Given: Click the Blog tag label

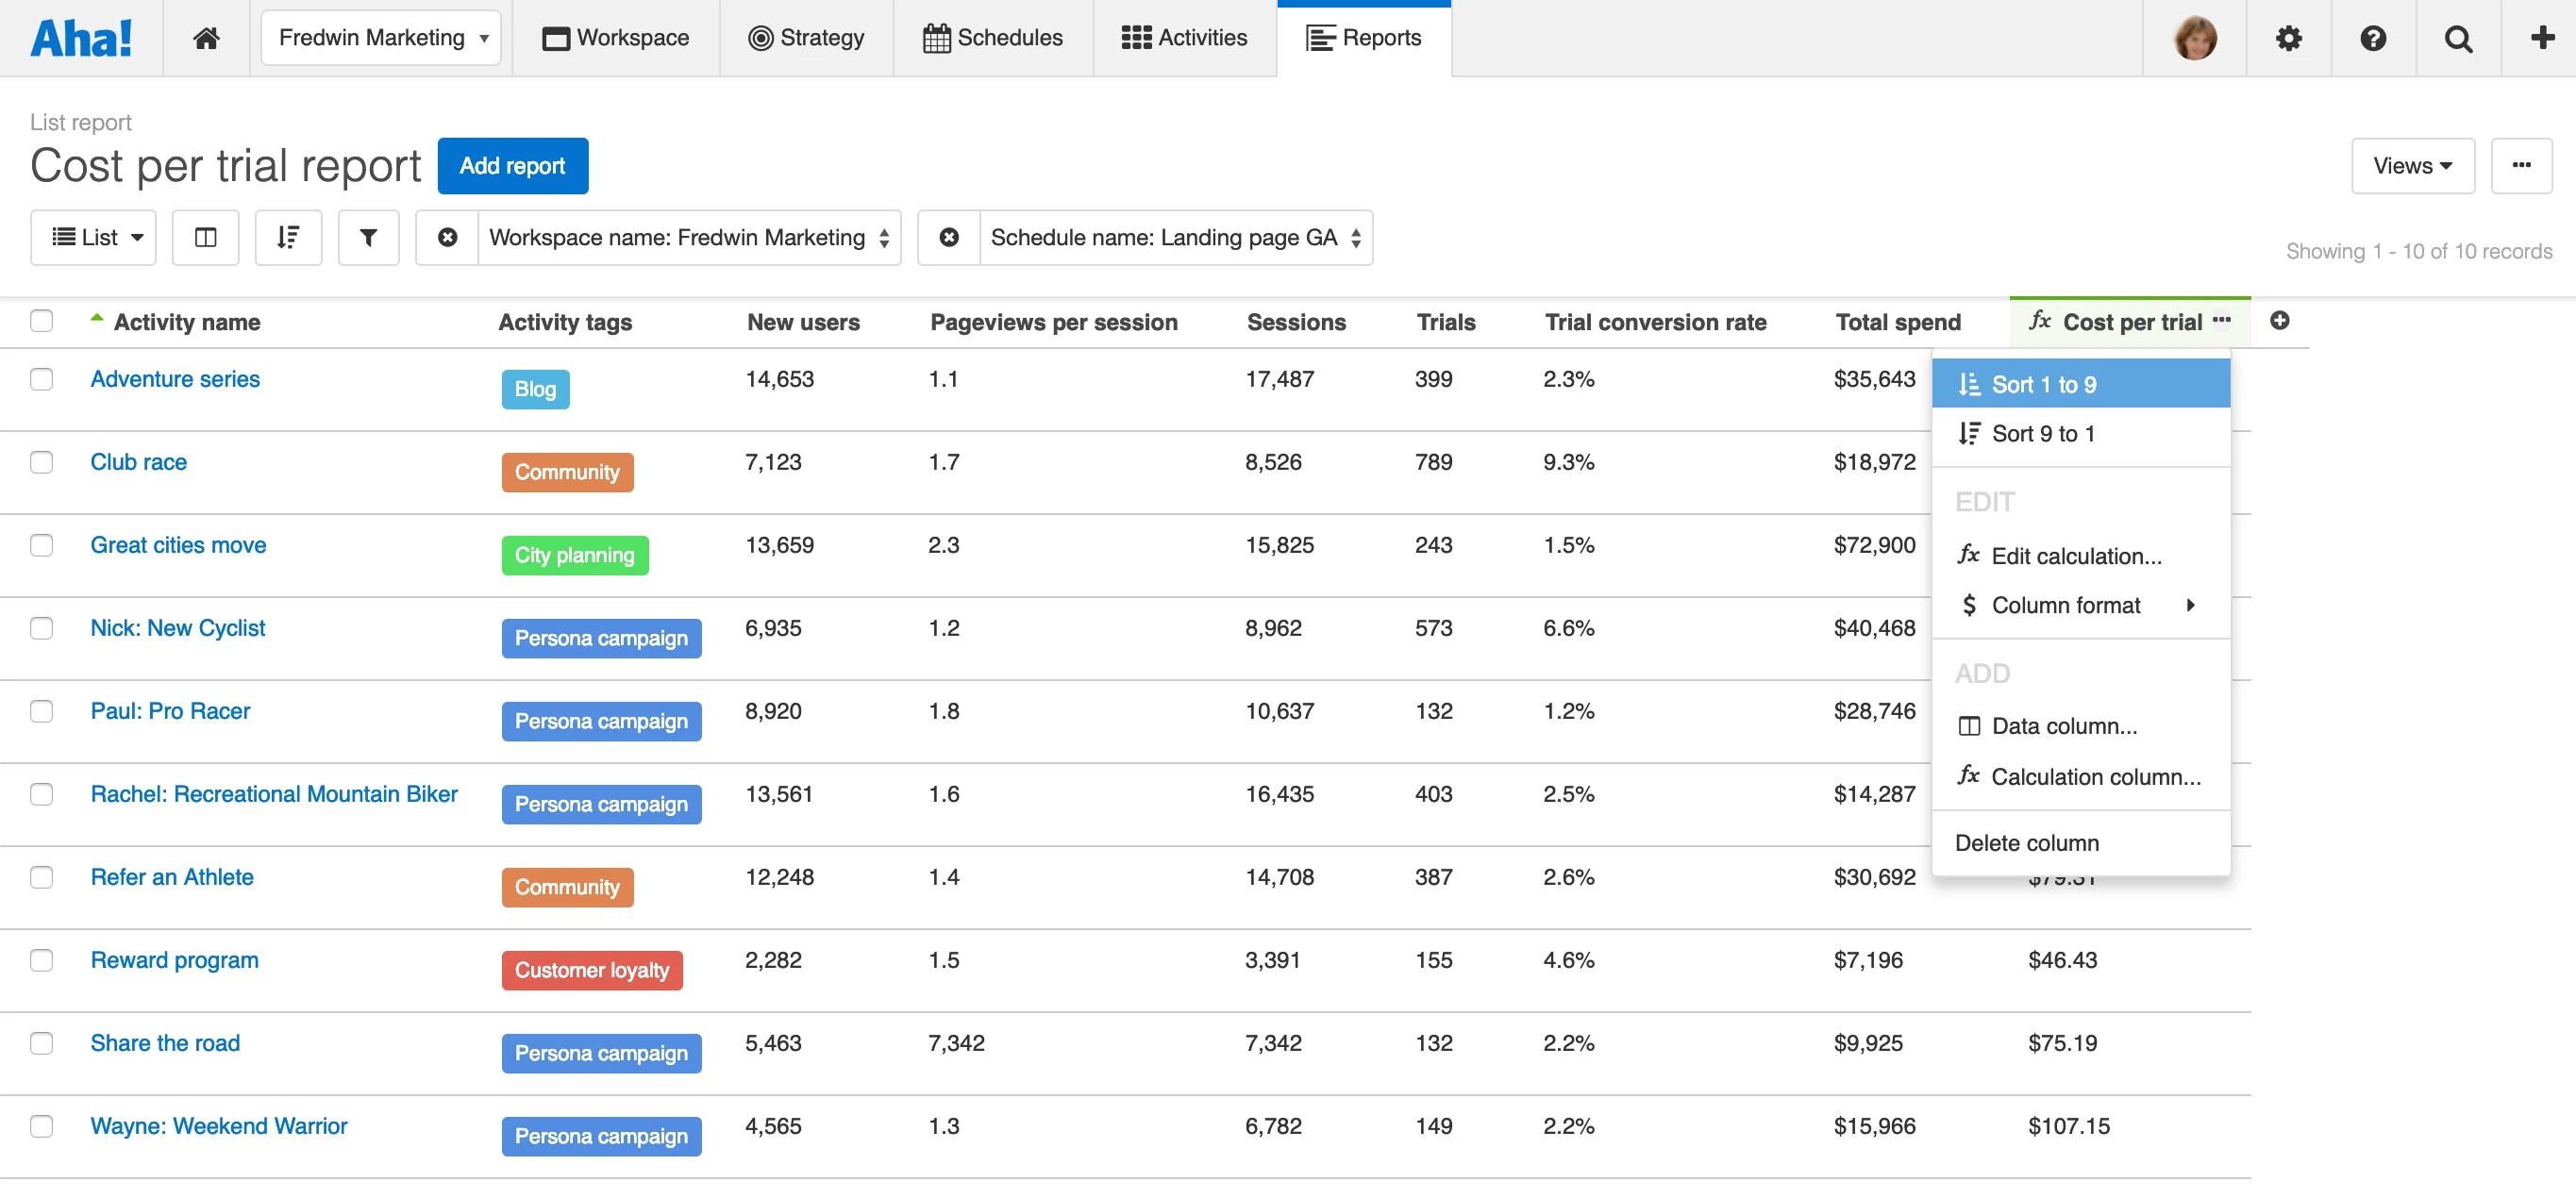Looking at the screenshot, I should tap(535, 389).
